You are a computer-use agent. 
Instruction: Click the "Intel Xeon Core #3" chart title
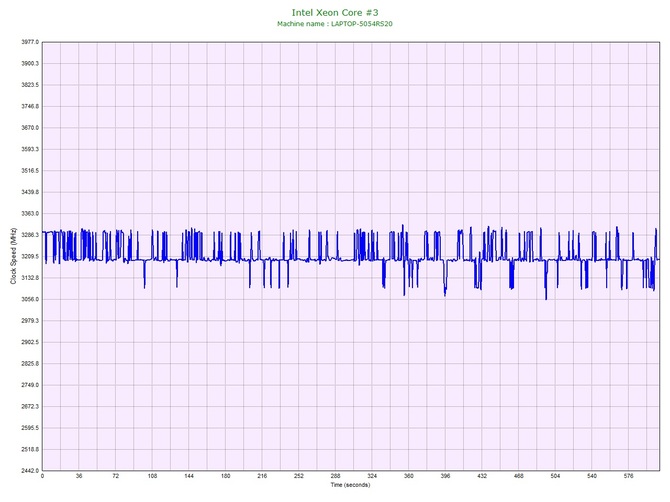click(335, 11)
